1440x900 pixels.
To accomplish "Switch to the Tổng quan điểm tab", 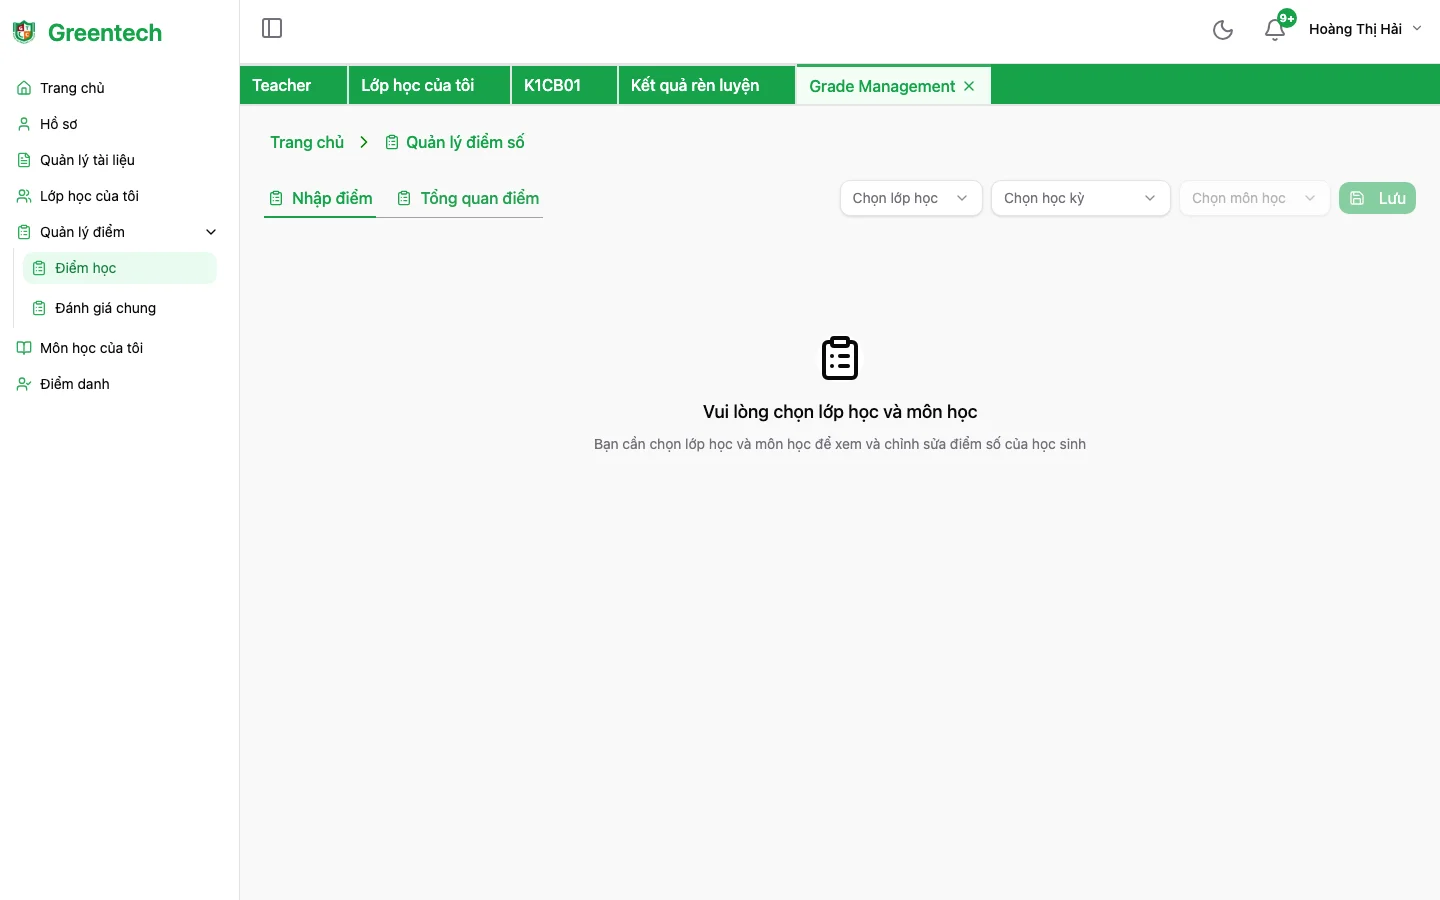I will [x=468, y=198].
